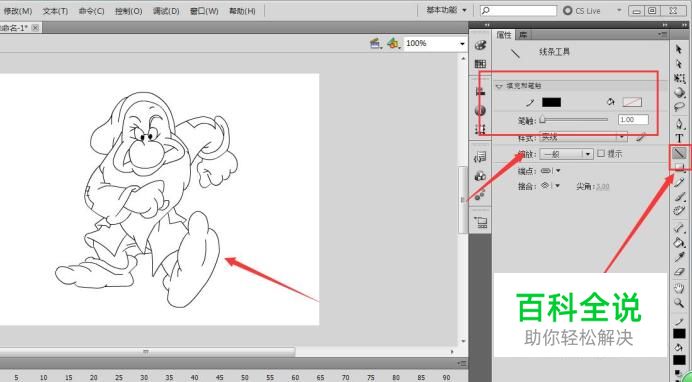Open the Swatches panel grid icon
Screen dimensions: 692x382
[480, 64]
